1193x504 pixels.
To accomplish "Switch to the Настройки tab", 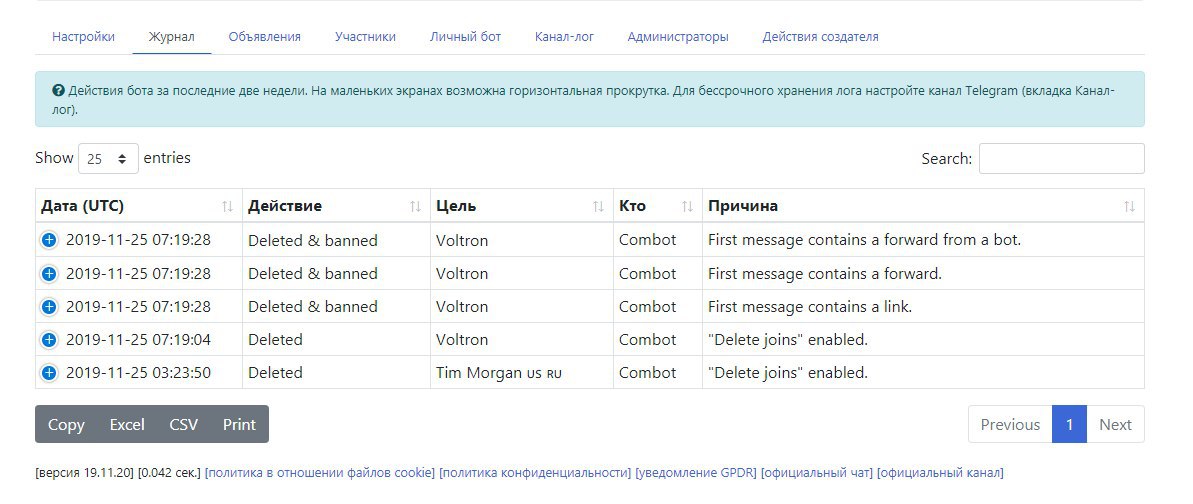I will coord(84,37).
